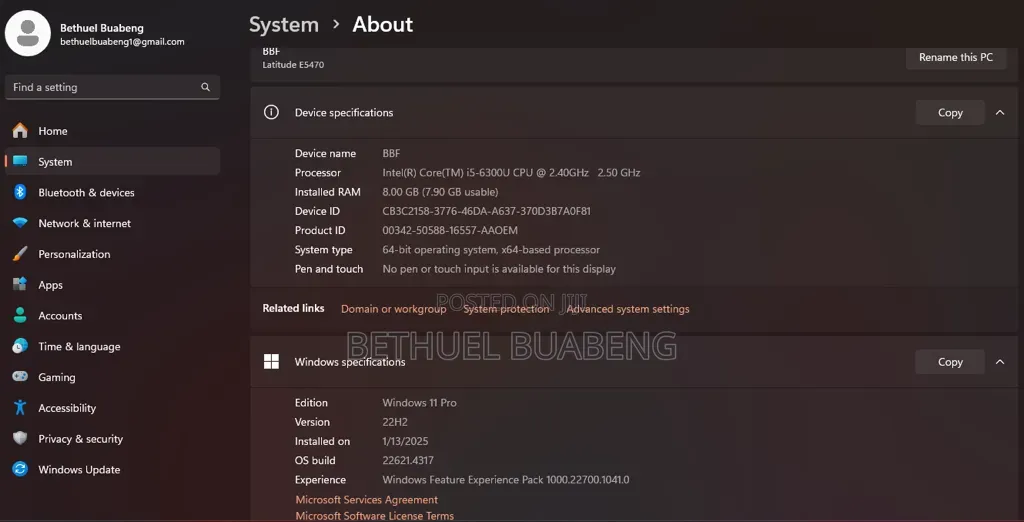Open the Home settings icon
The height and width of the screenshot is (522, 1024).
pyautogui.click(x=20, y=131)
